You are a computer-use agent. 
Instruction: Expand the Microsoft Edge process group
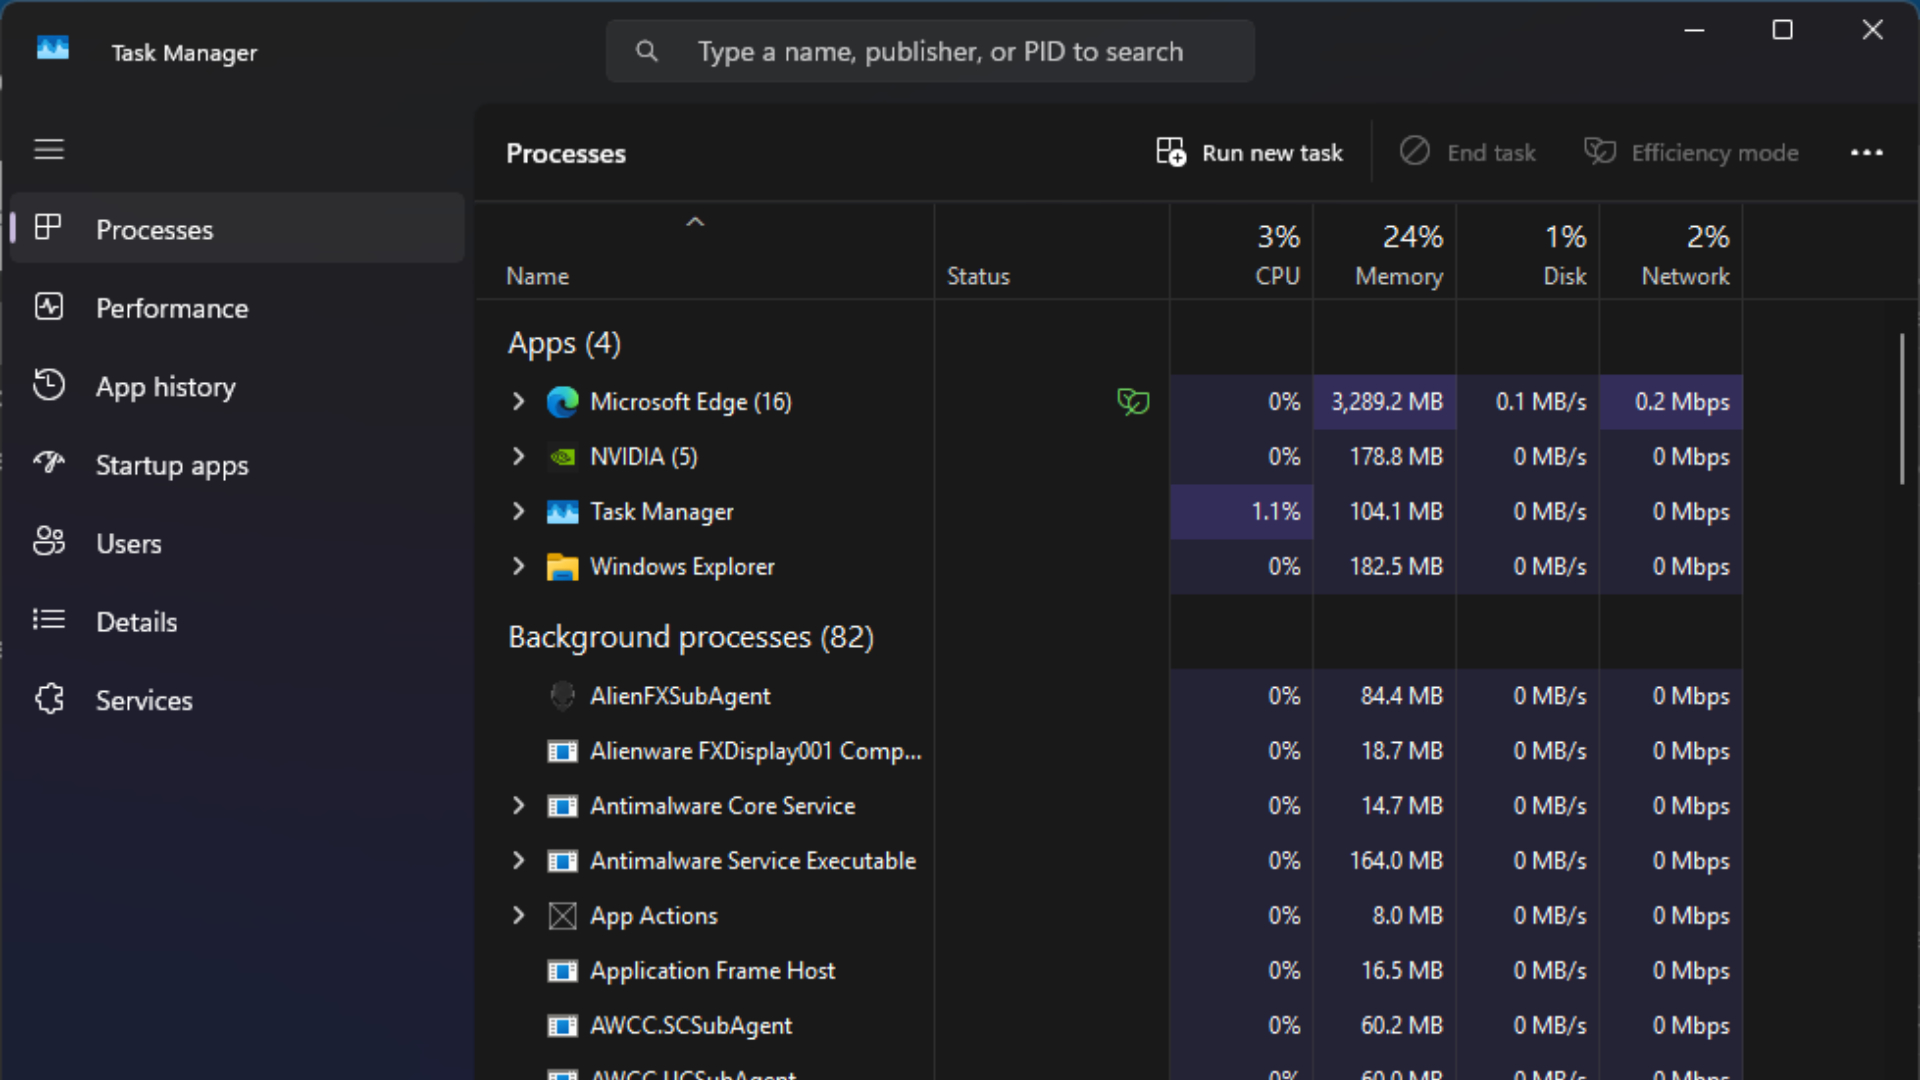pyautogui.click(x=518, y=402)
